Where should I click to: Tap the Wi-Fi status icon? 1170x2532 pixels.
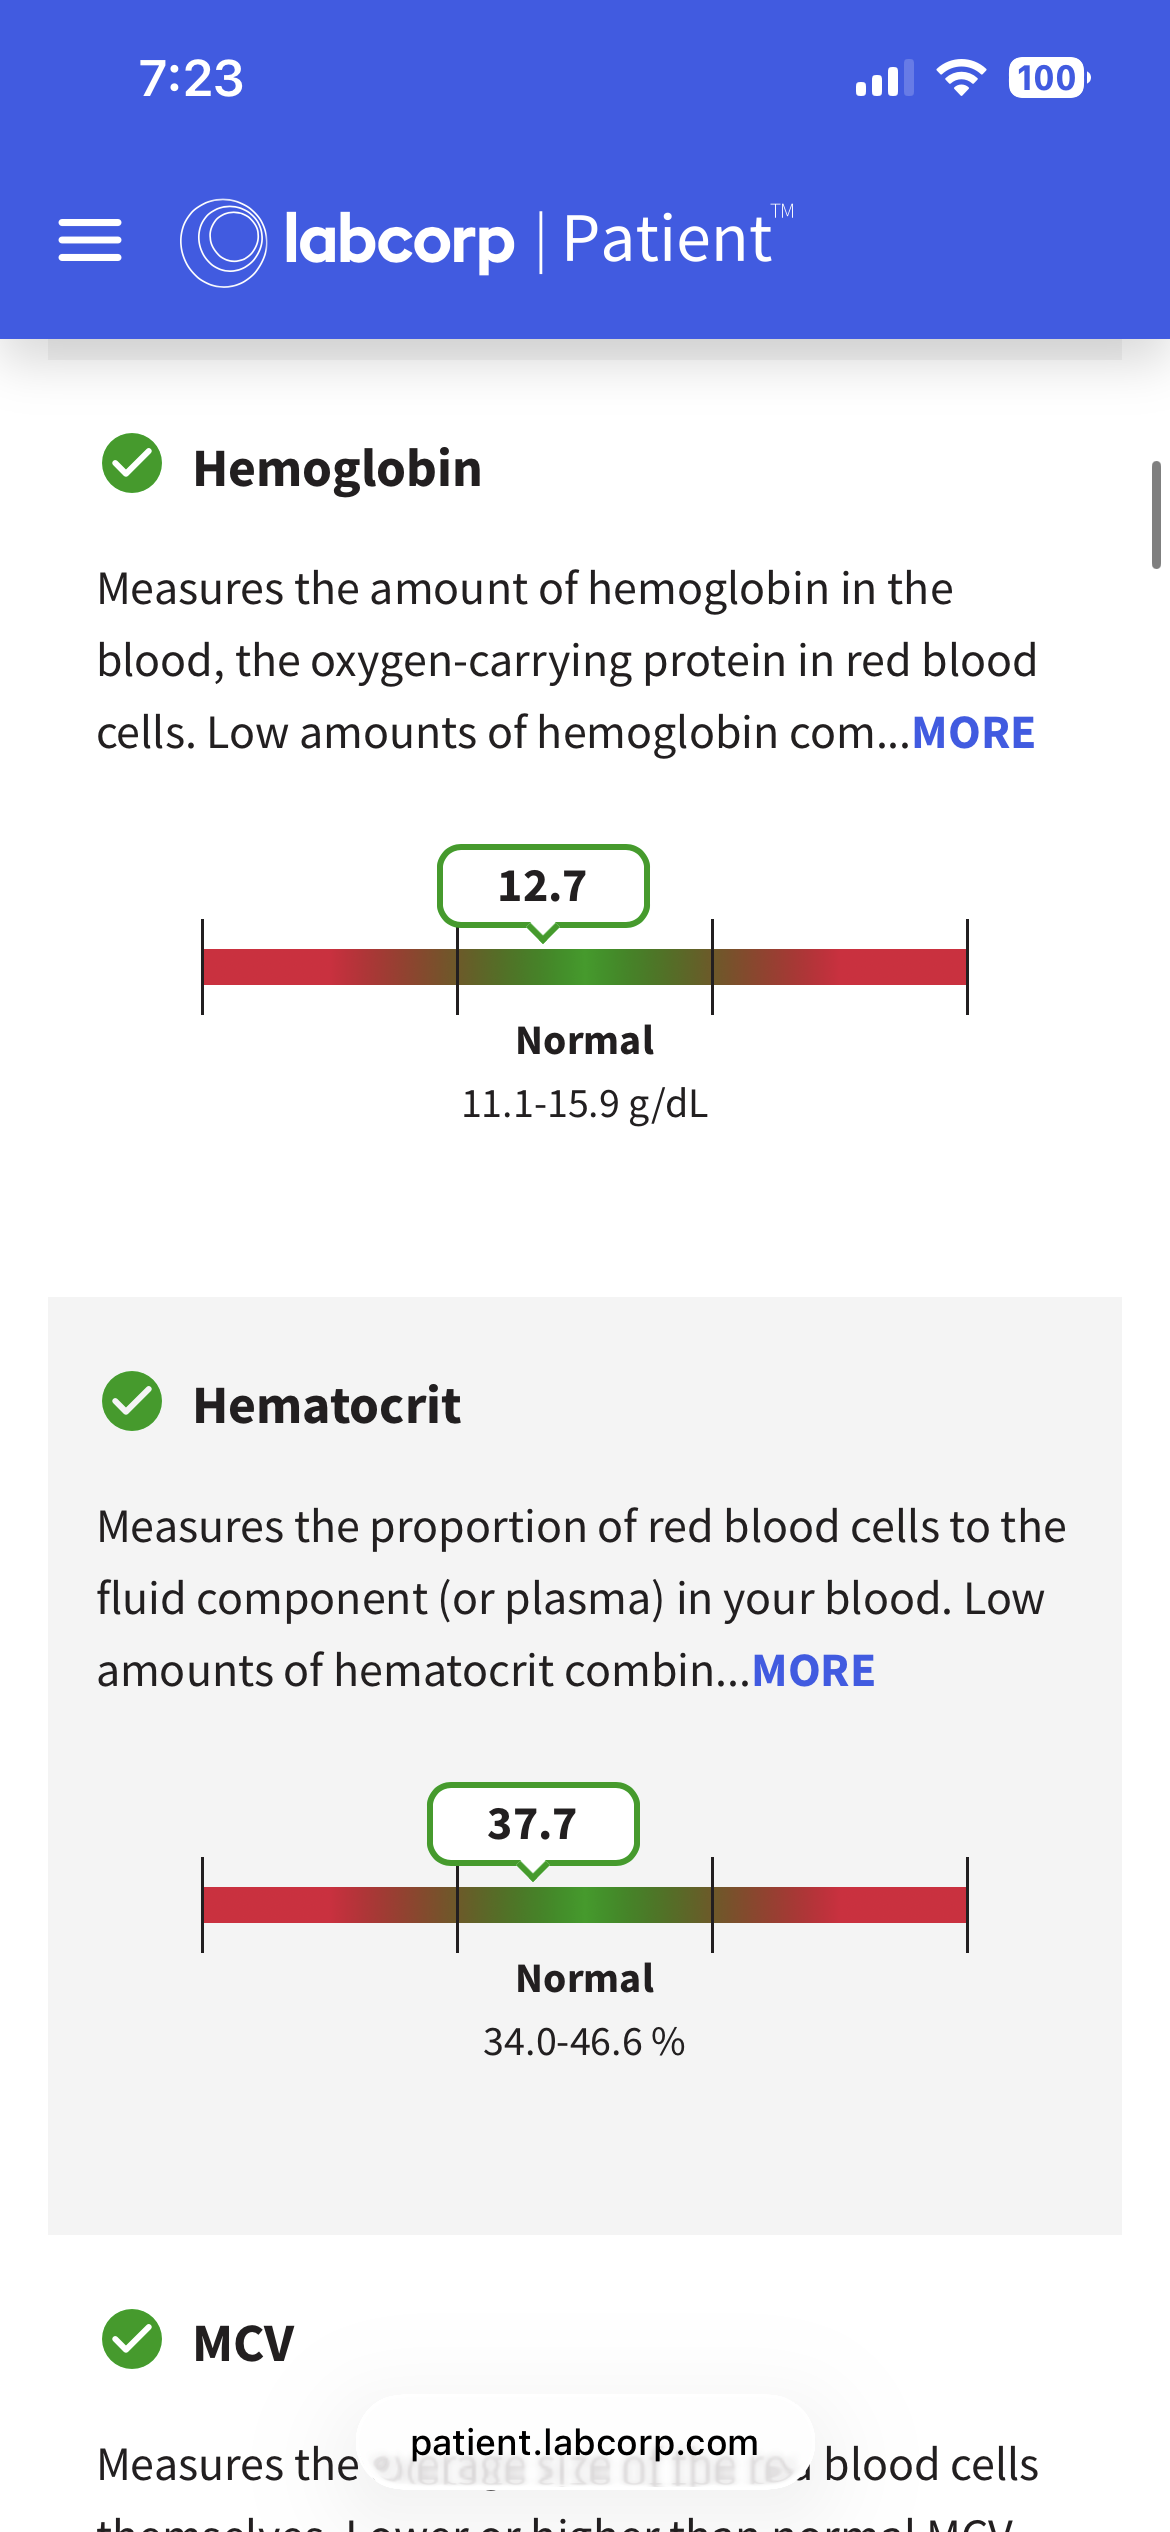[961, 78]
